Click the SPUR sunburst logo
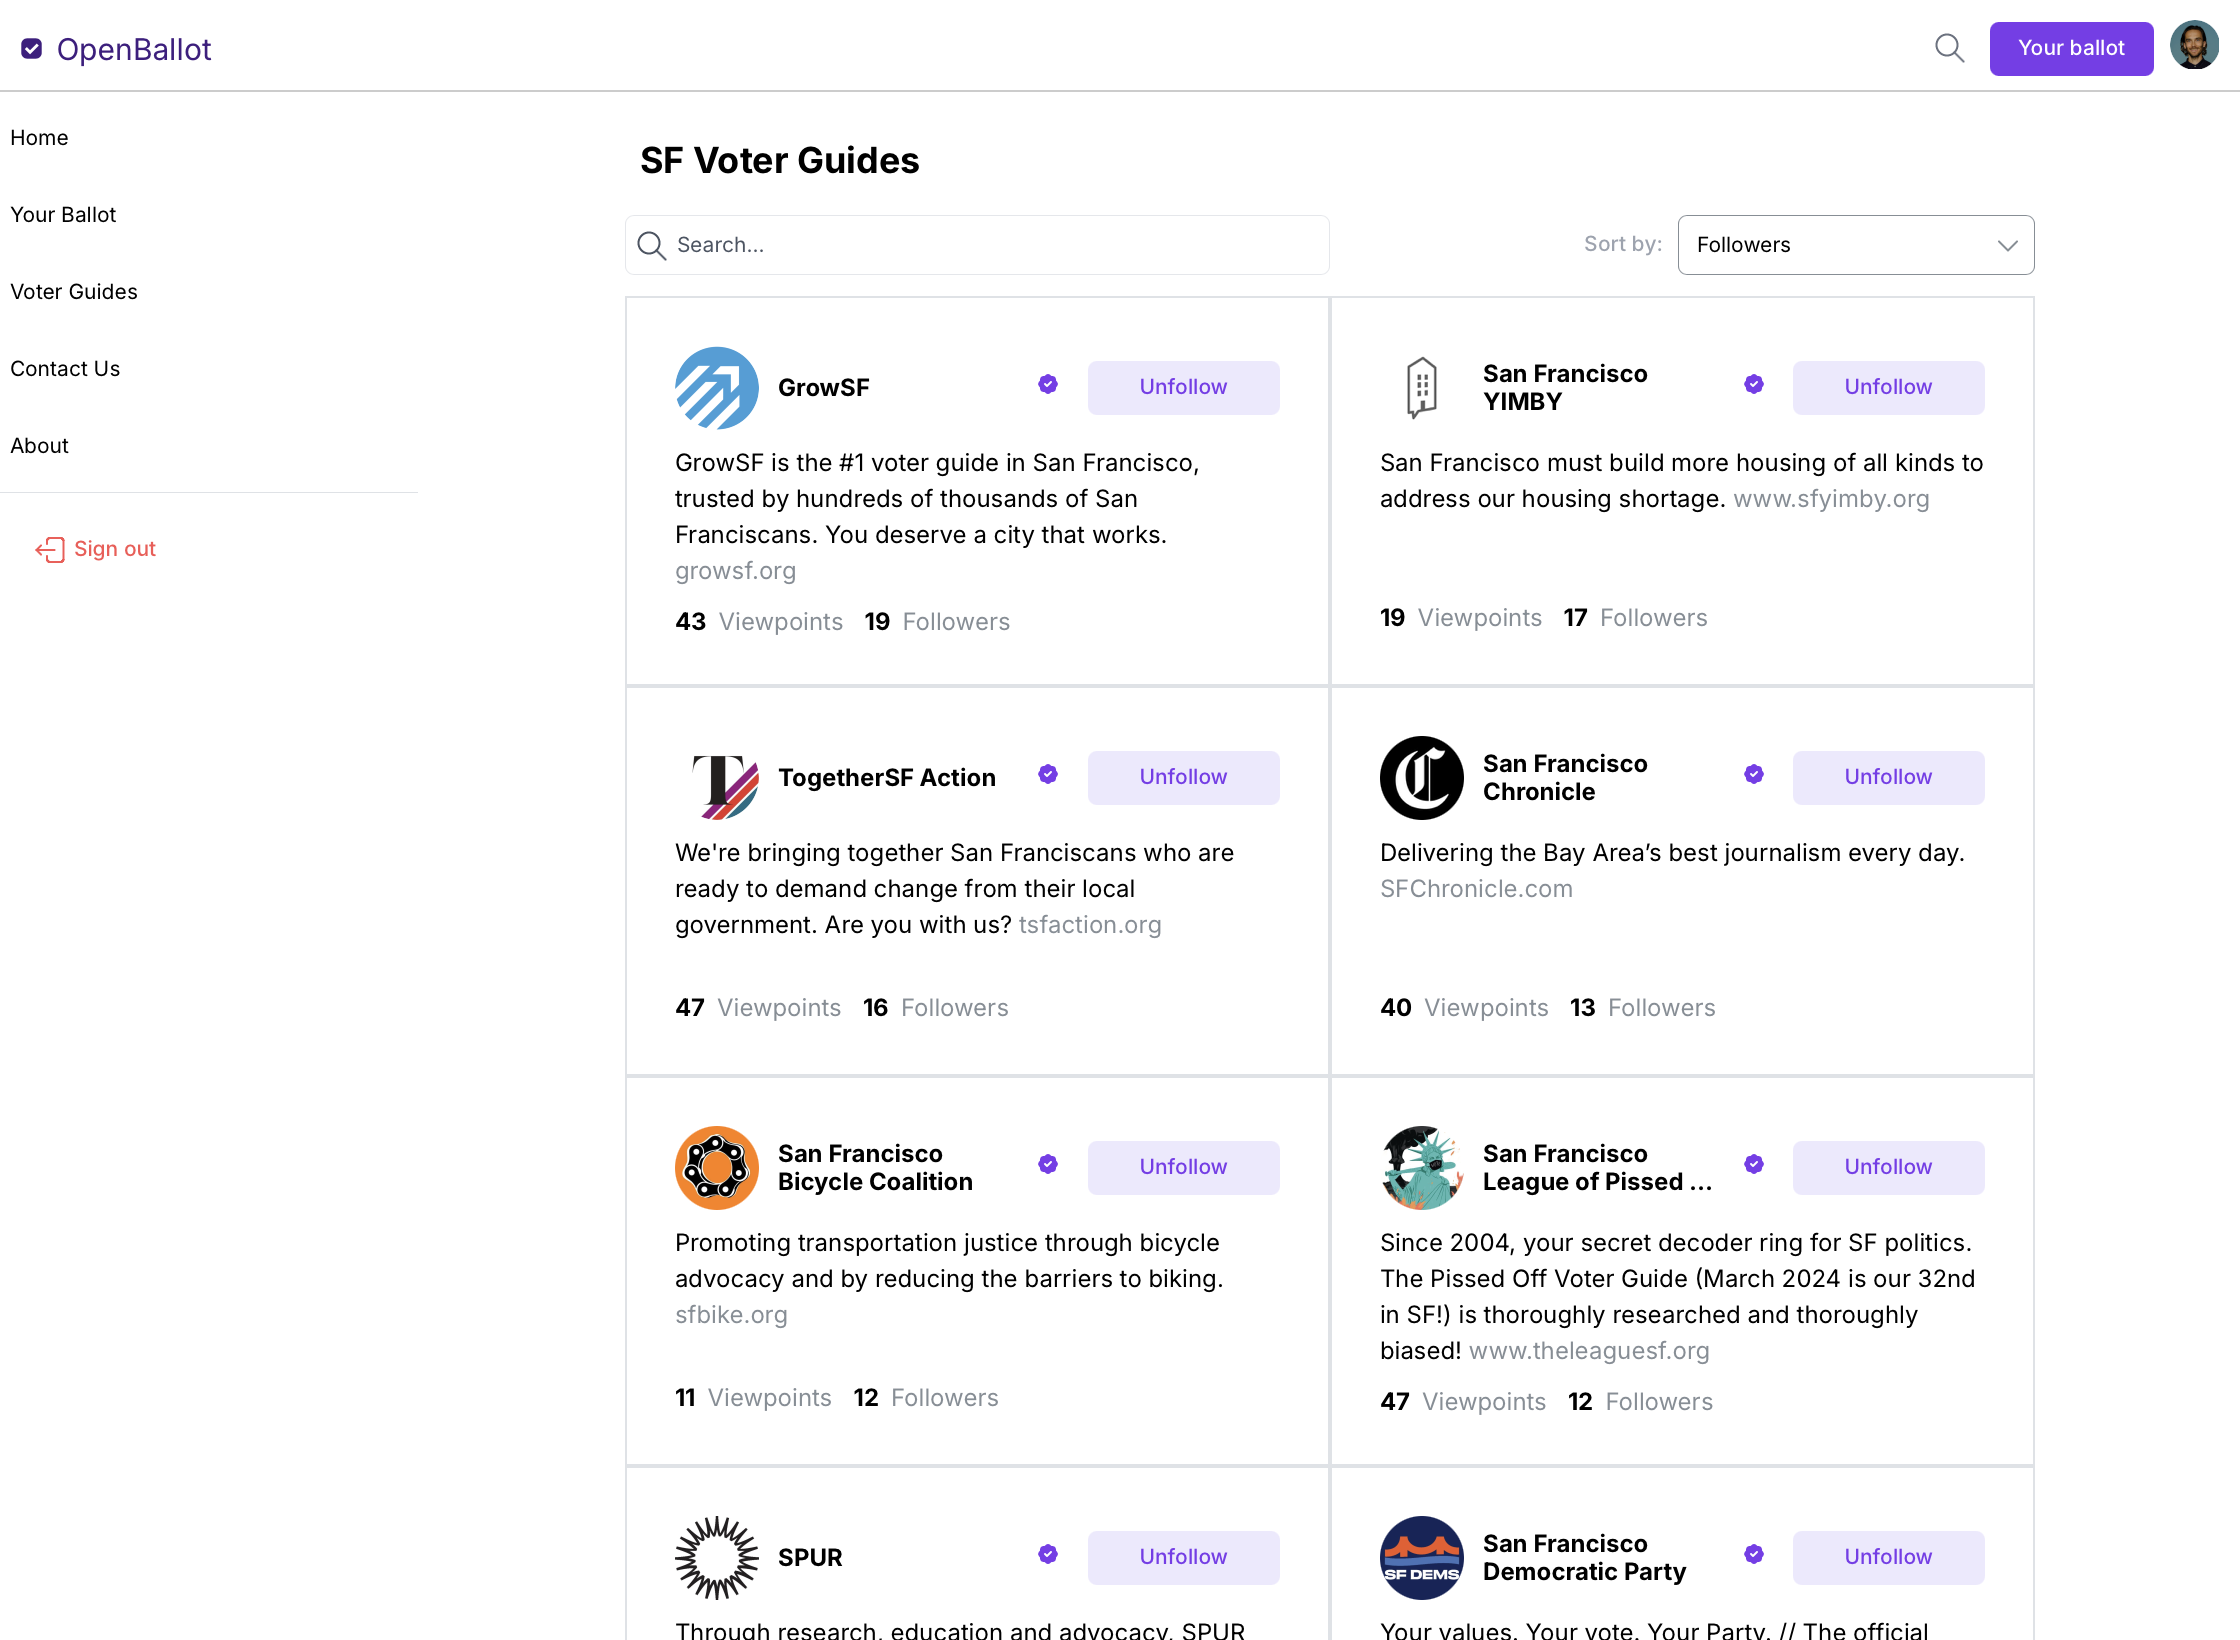This screenshot has width=2240, height=1640. click(x=716, y=1558)
